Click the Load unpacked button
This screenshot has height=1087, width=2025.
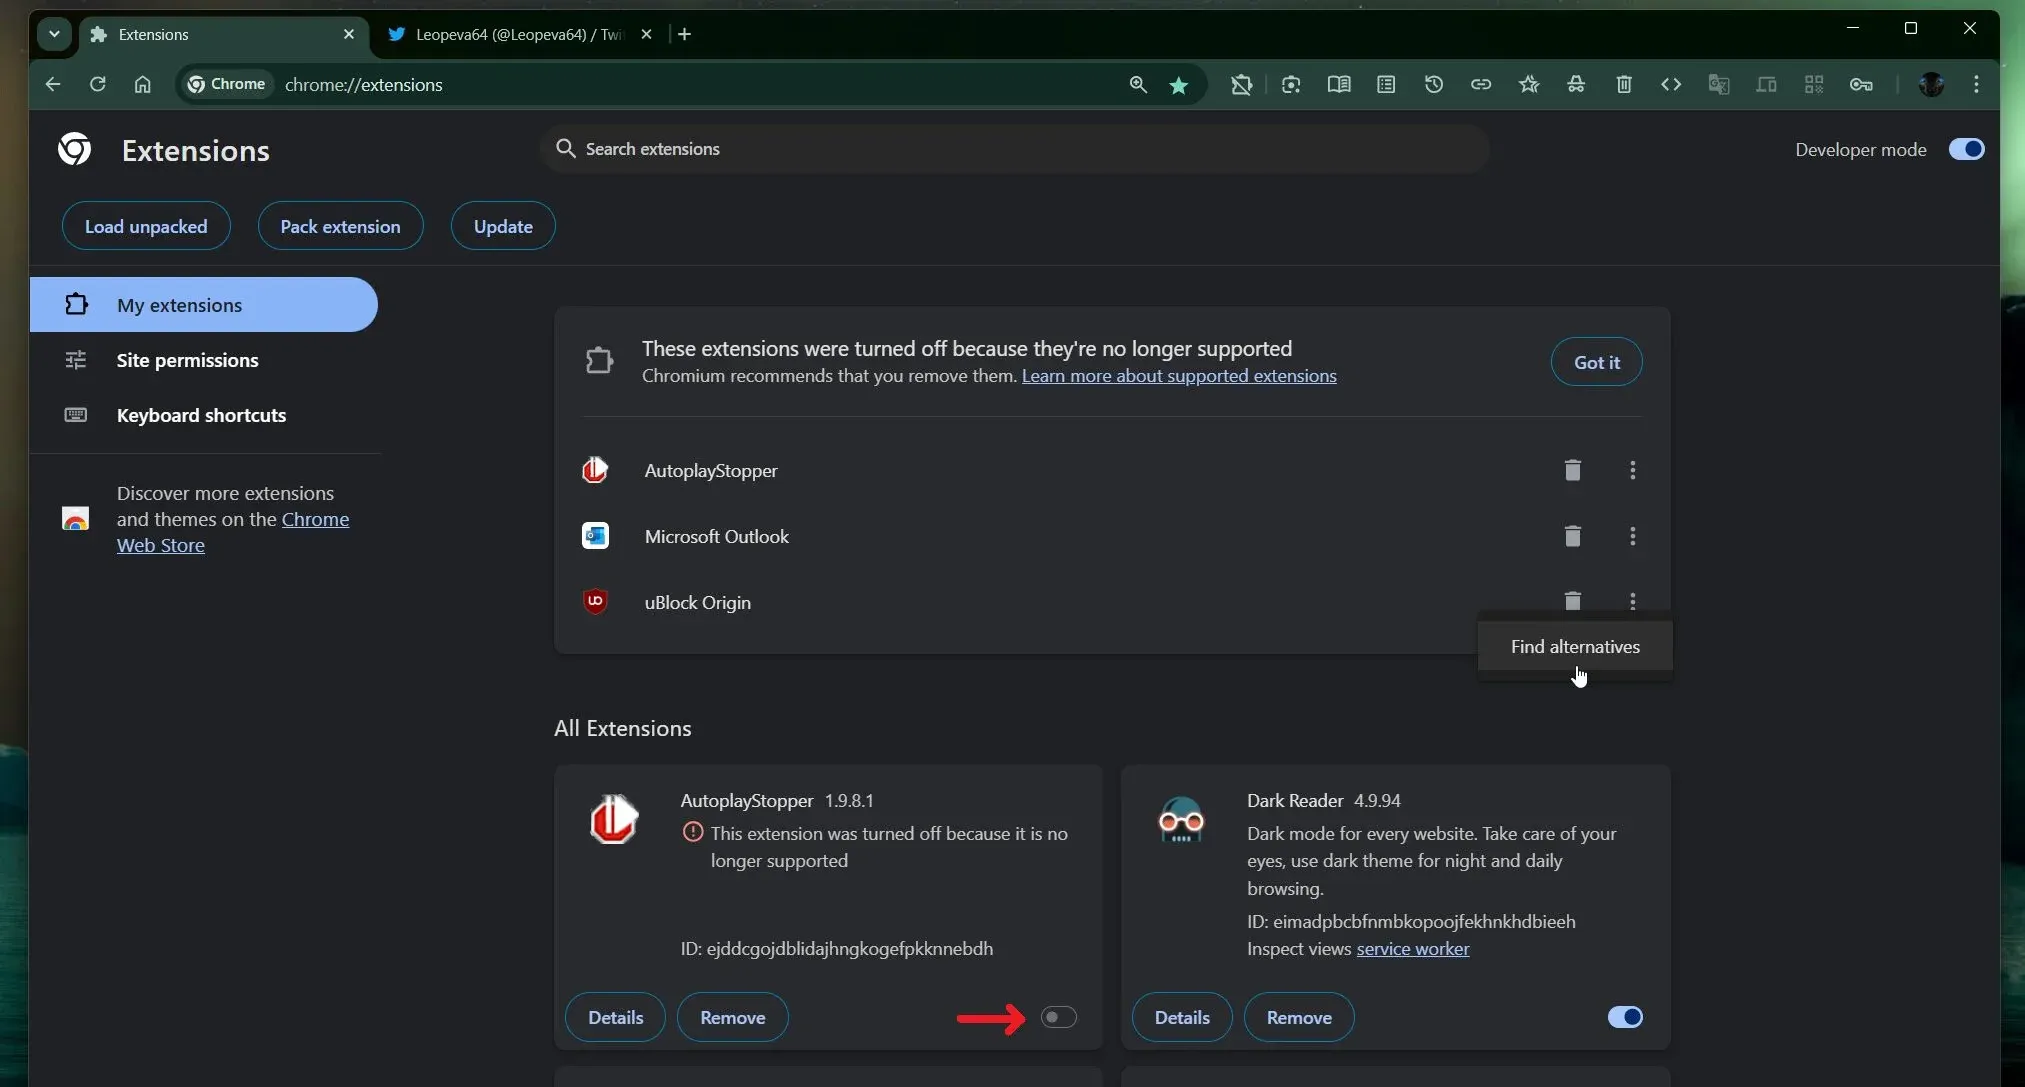coord(146,227)
